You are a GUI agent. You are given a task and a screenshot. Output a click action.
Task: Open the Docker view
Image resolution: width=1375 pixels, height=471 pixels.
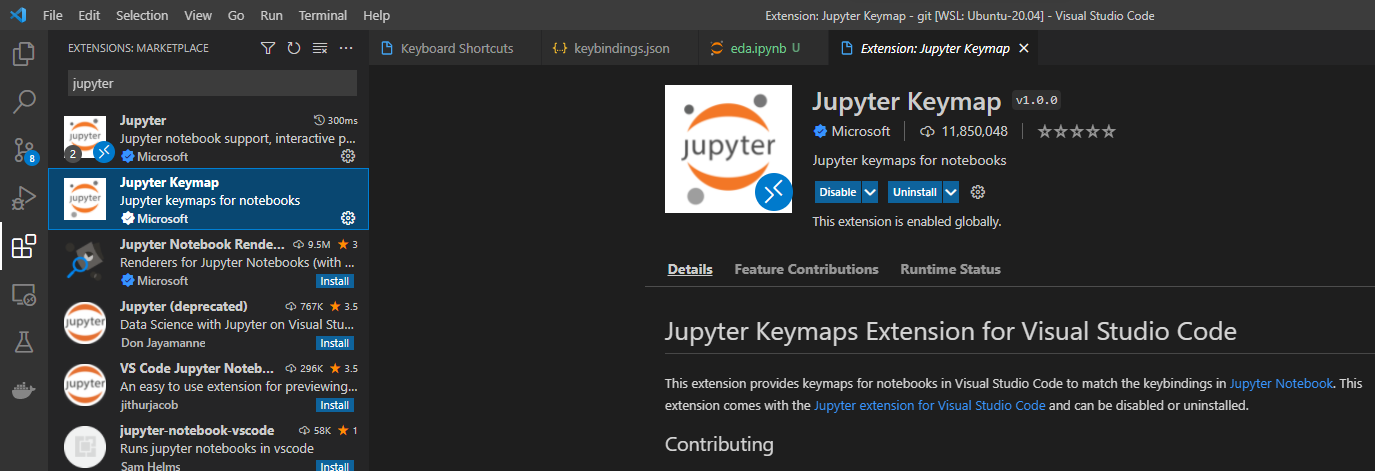click(x=24, y=390)
